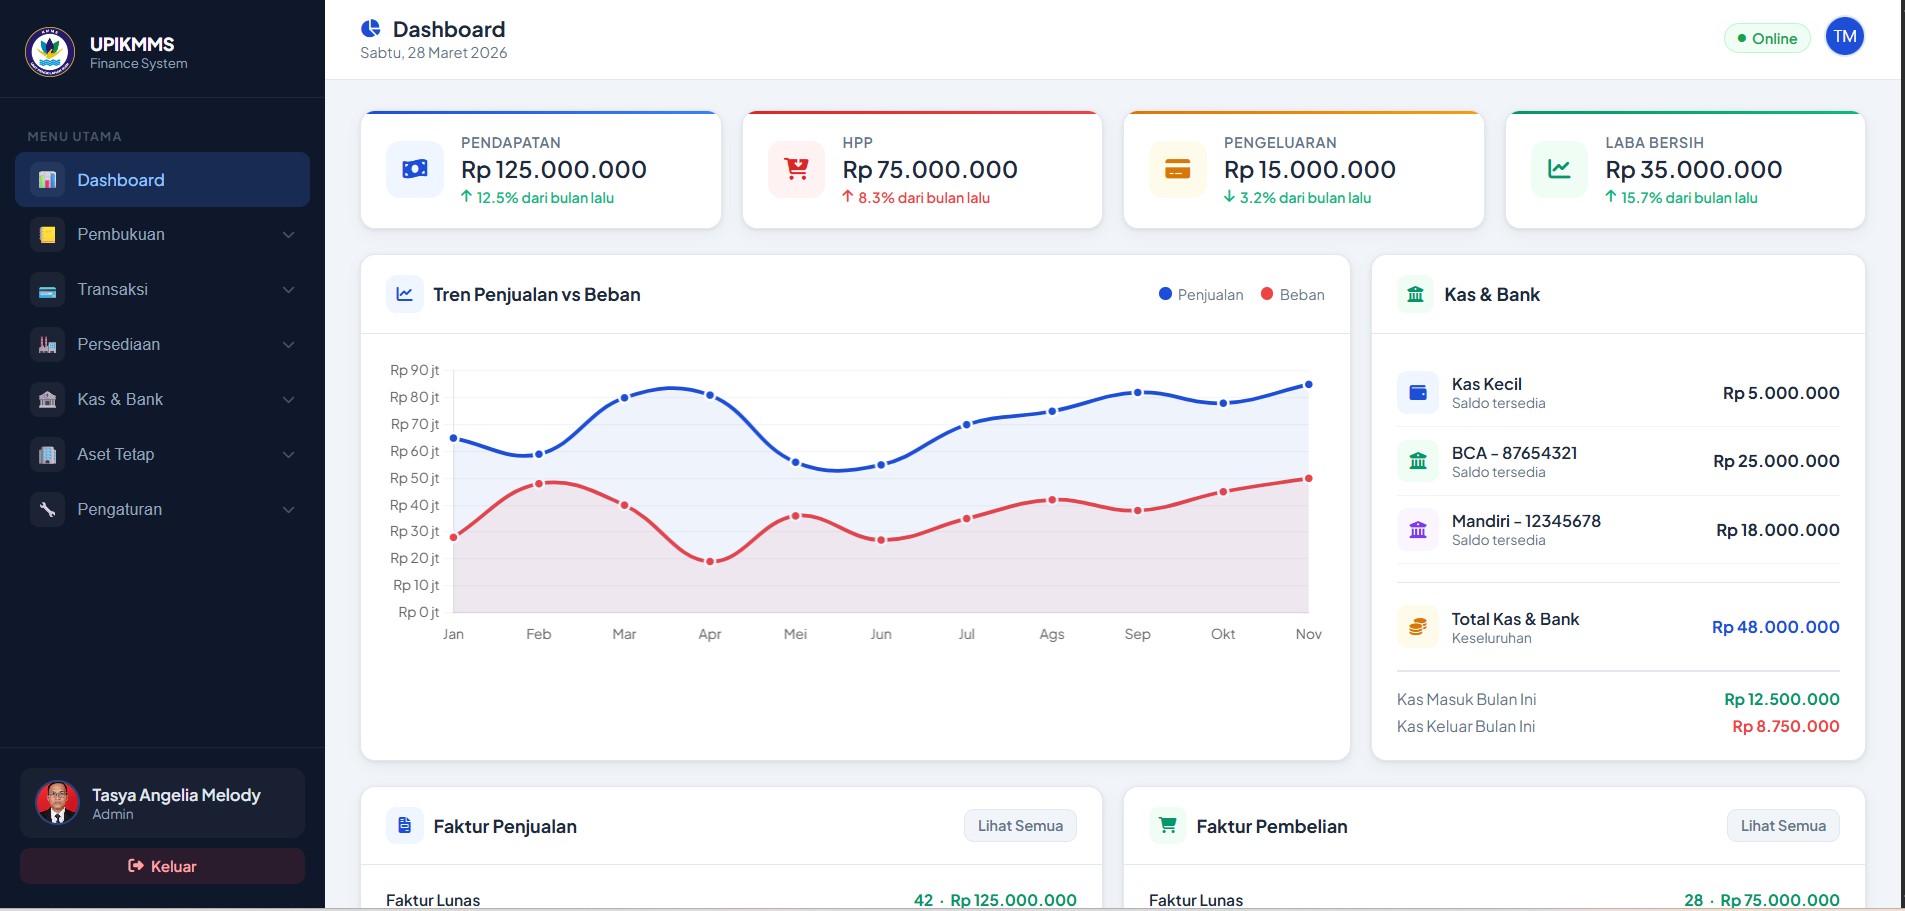Click the TM user avatar

[1844, 37]
